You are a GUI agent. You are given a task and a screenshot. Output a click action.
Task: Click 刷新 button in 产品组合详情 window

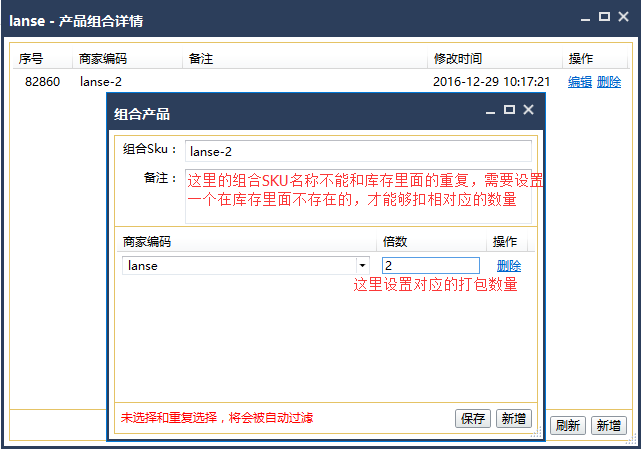(567, 426)
